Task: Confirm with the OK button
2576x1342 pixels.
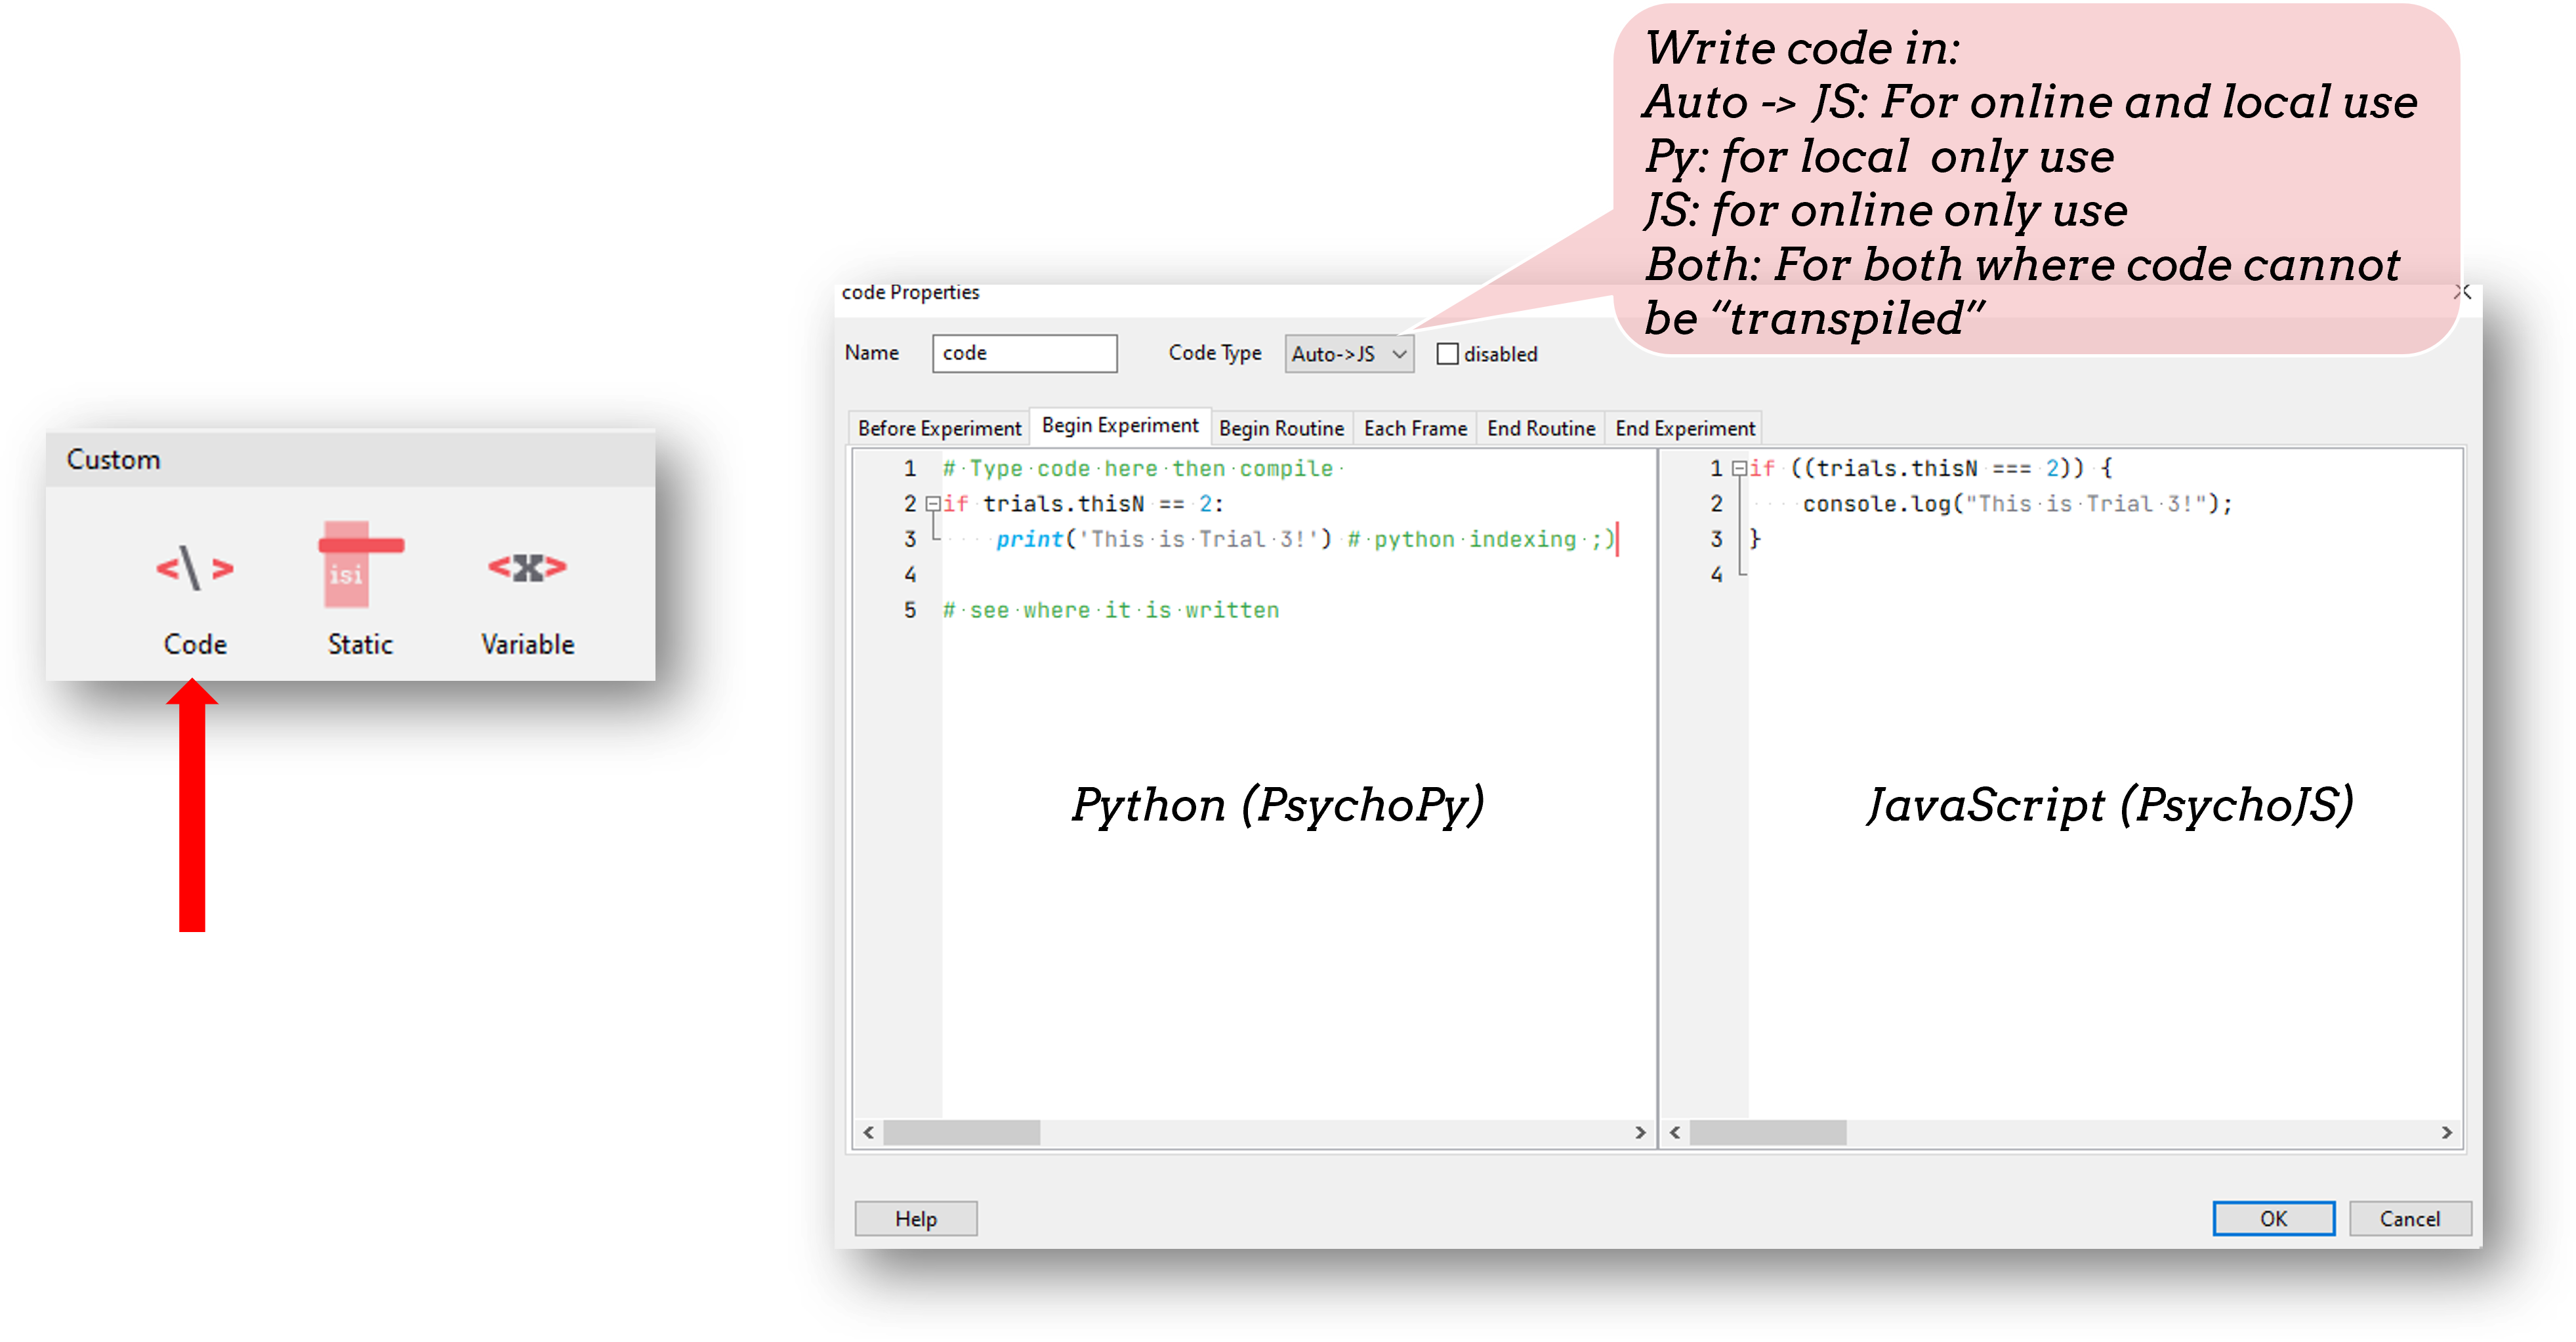Action: [2273, 1218]
